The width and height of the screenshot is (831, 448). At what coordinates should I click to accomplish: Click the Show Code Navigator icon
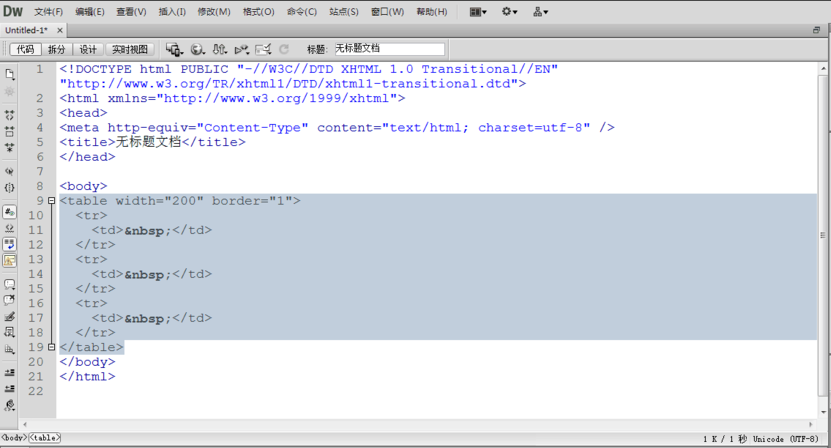(10, 92)
